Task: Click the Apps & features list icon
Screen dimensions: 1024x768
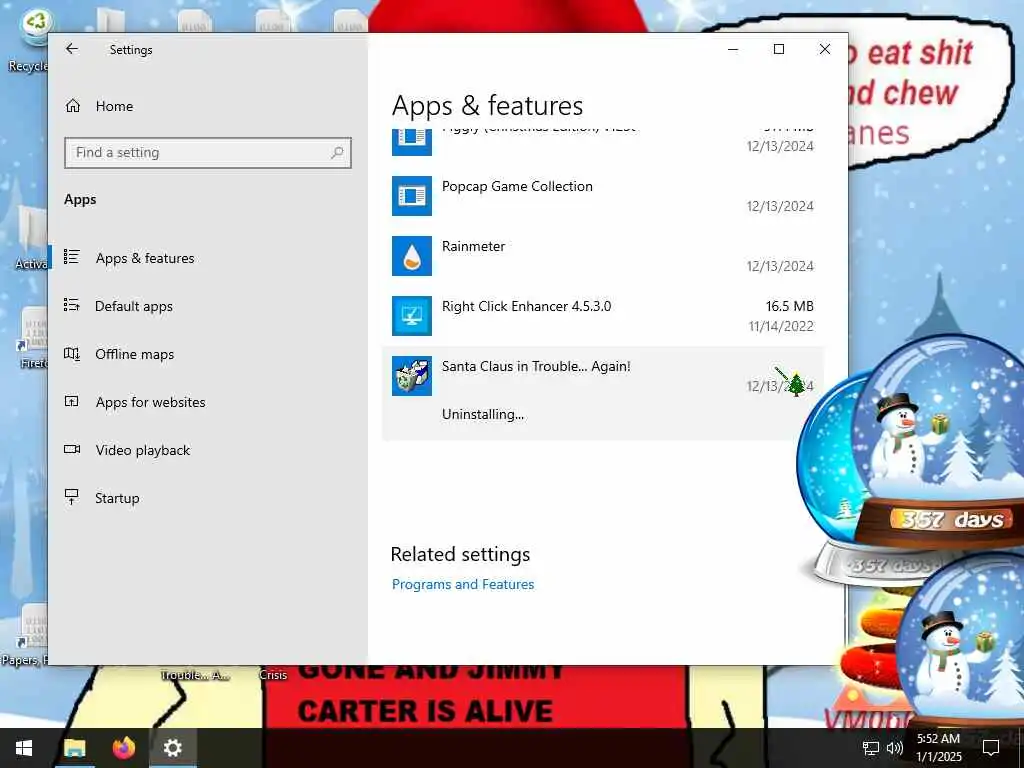Action: [x=72, y=257]
